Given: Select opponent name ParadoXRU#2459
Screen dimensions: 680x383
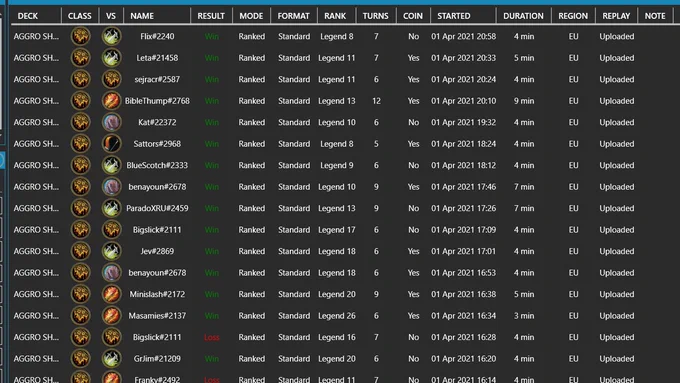Looking at the screenshot, I should tap(157, 208).
